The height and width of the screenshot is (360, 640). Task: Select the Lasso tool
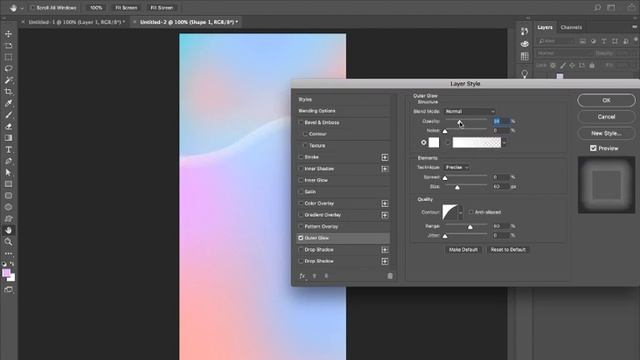pos(8,69)
